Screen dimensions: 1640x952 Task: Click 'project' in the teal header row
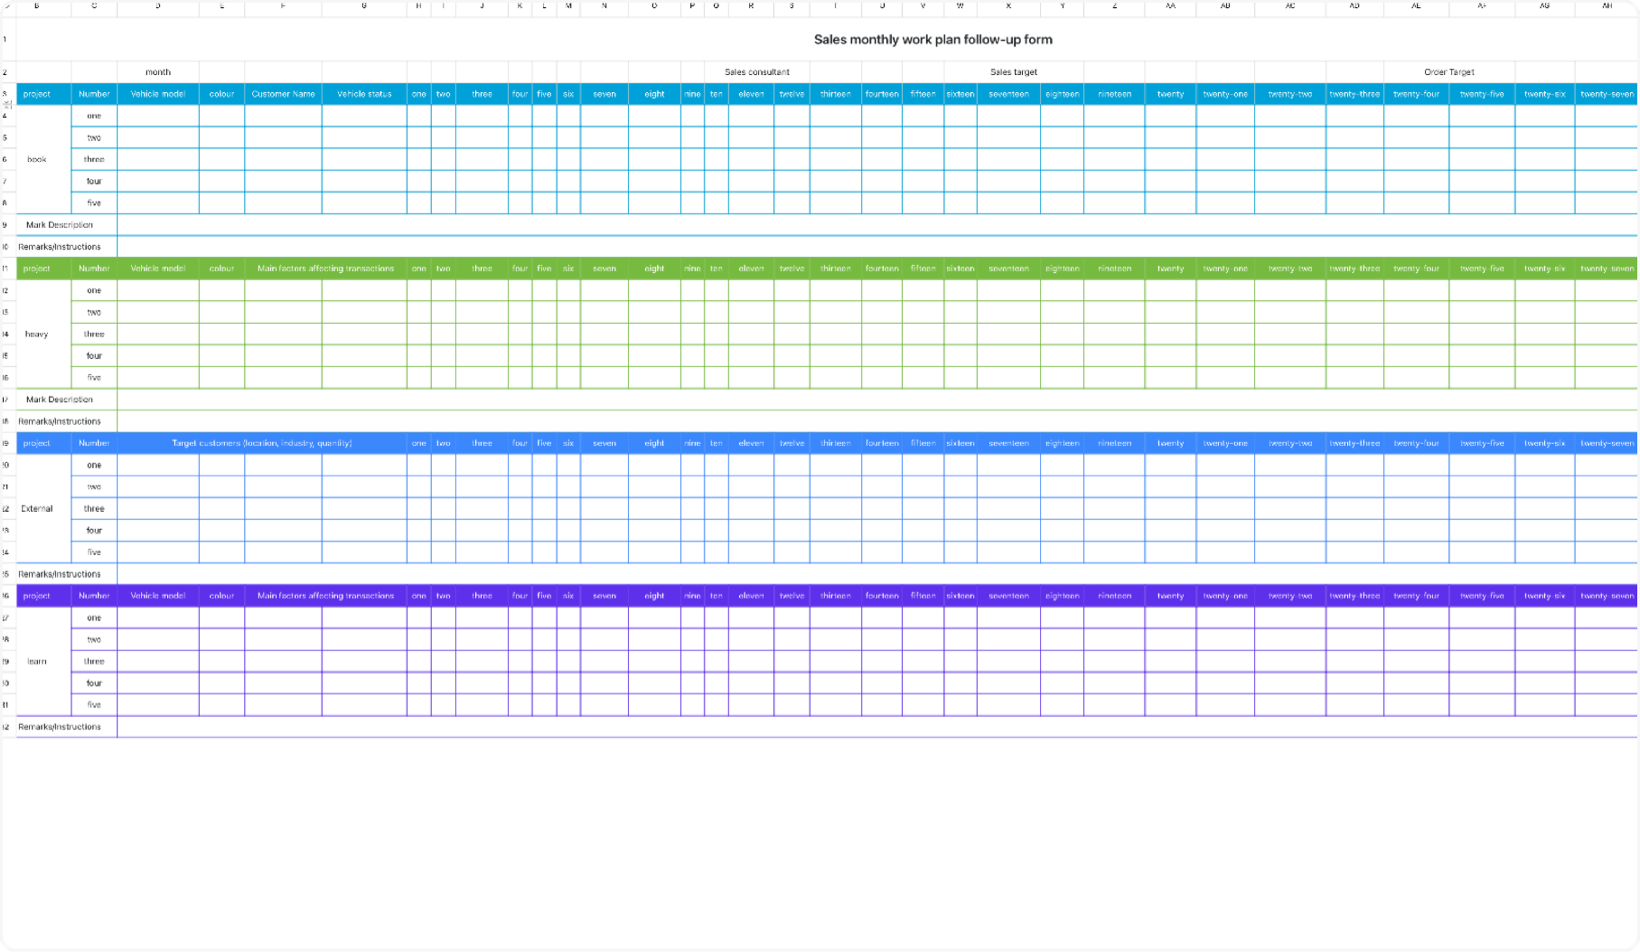click(37, 94)
